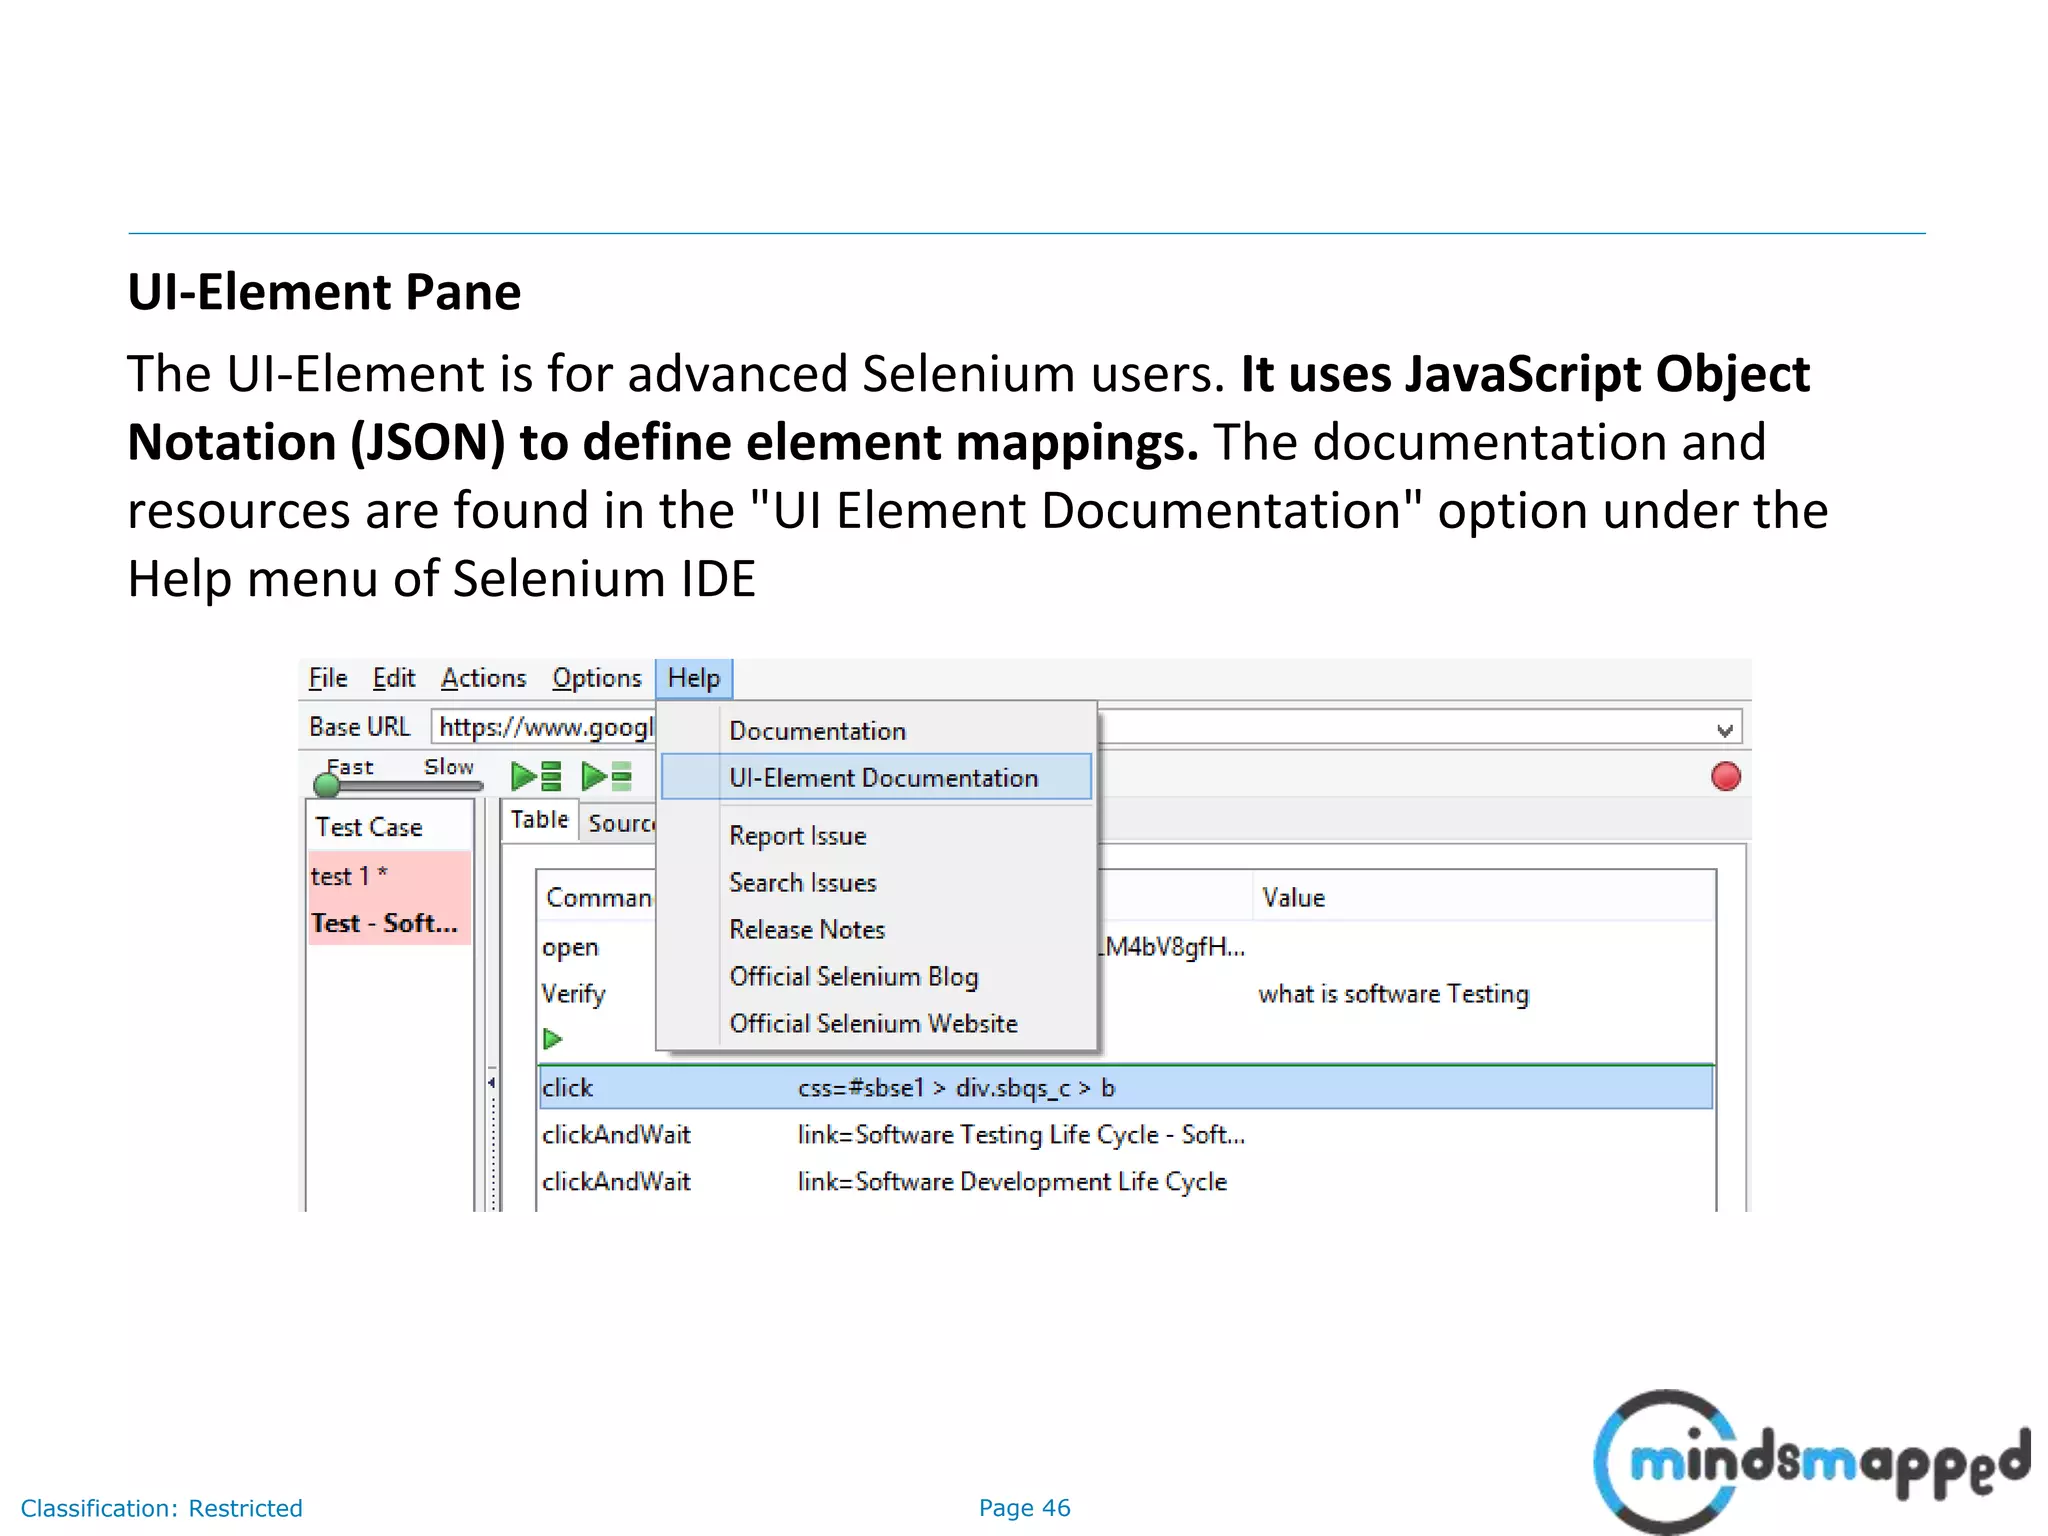
Task: Click the Fast-Slow speed slider knob
Action: click(x=327, y=786)
